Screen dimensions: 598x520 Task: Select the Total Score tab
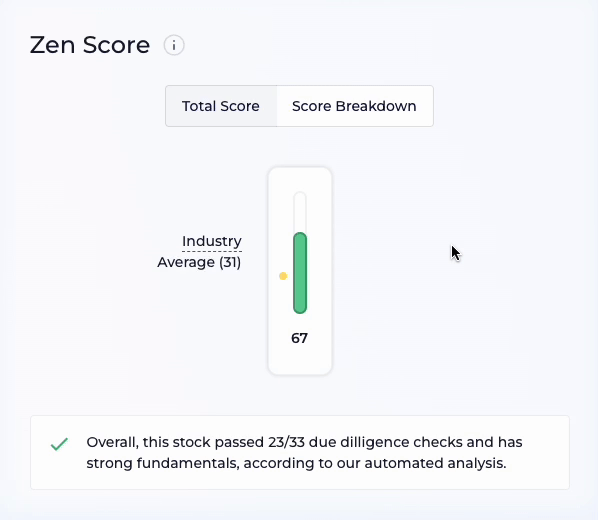(x=221, y=106)
